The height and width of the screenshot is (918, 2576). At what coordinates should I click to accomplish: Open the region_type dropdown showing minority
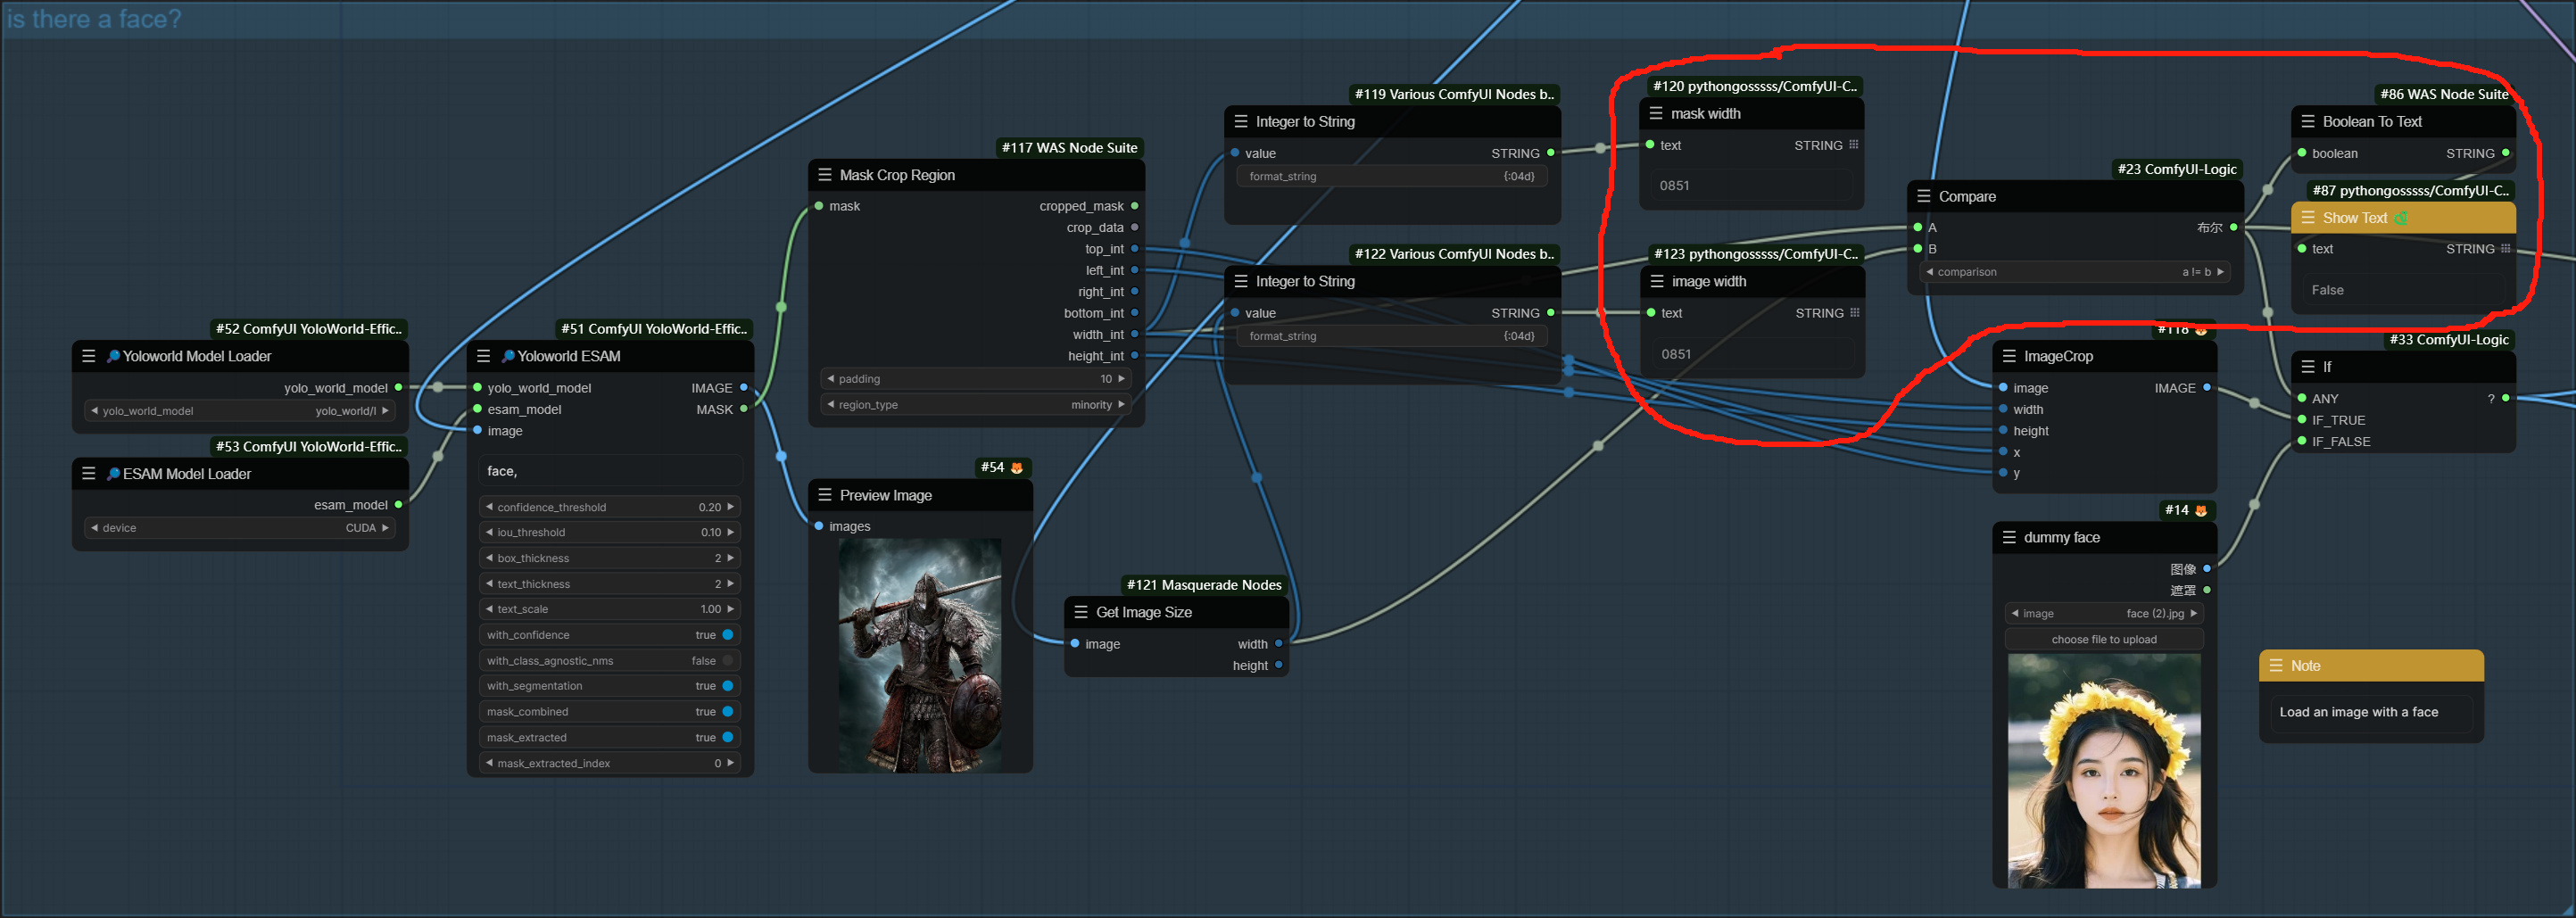pyautogui.click(x=975, y=404)
